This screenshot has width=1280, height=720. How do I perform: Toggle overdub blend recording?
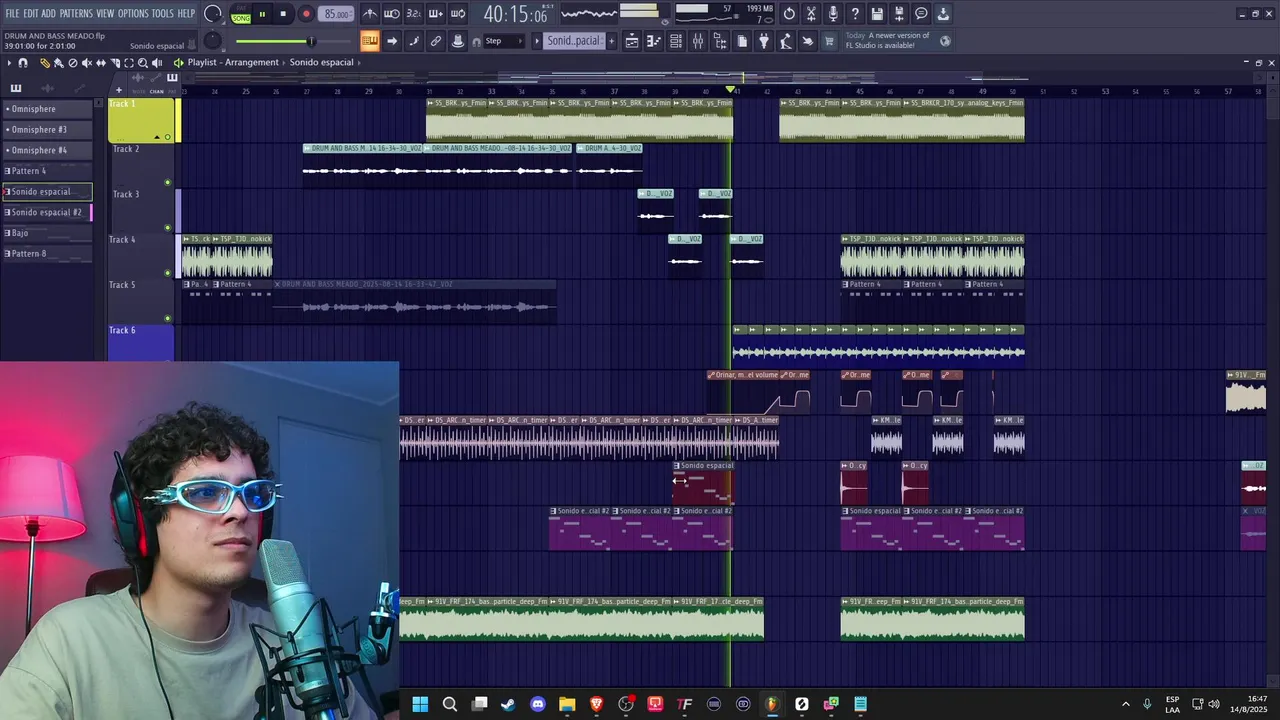coord(436,14)
